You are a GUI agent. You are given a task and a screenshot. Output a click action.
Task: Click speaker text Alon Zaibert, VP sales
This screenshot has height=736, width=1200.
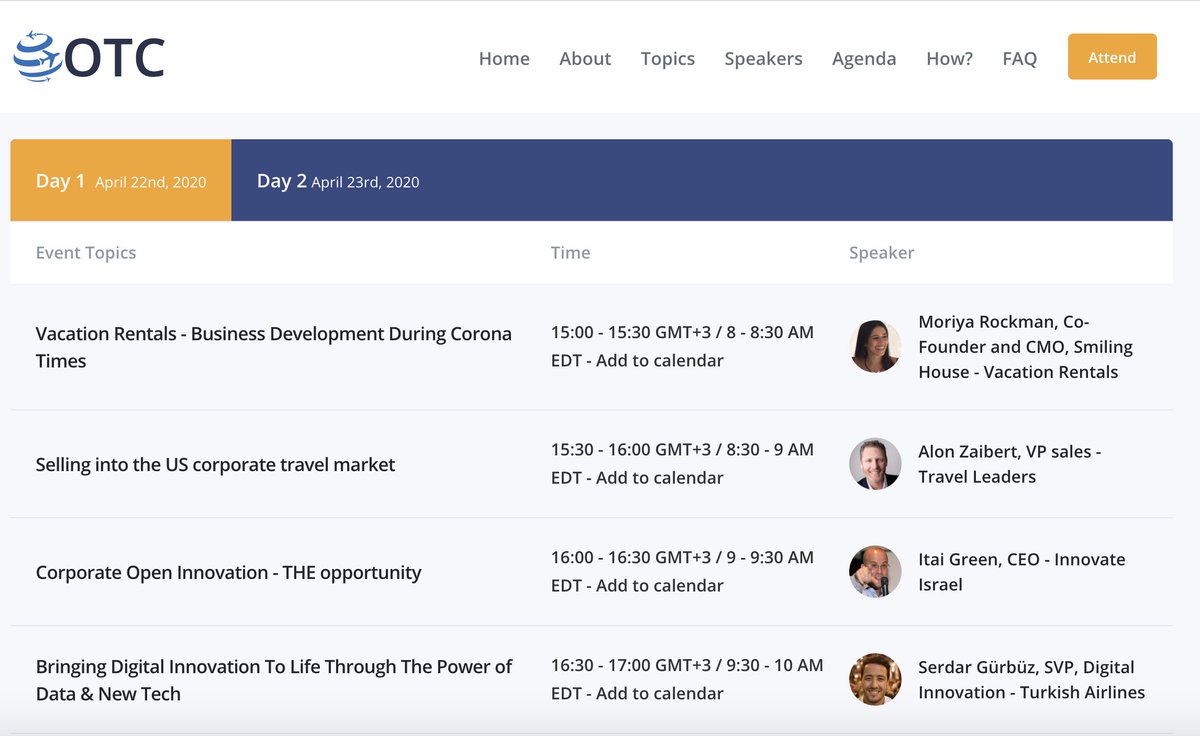click(1009, 464)
